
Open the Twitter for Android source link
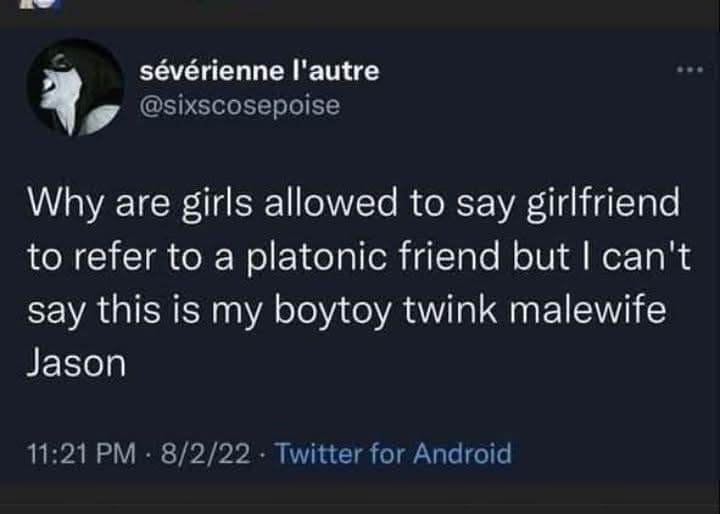click(x=392, y=454)
